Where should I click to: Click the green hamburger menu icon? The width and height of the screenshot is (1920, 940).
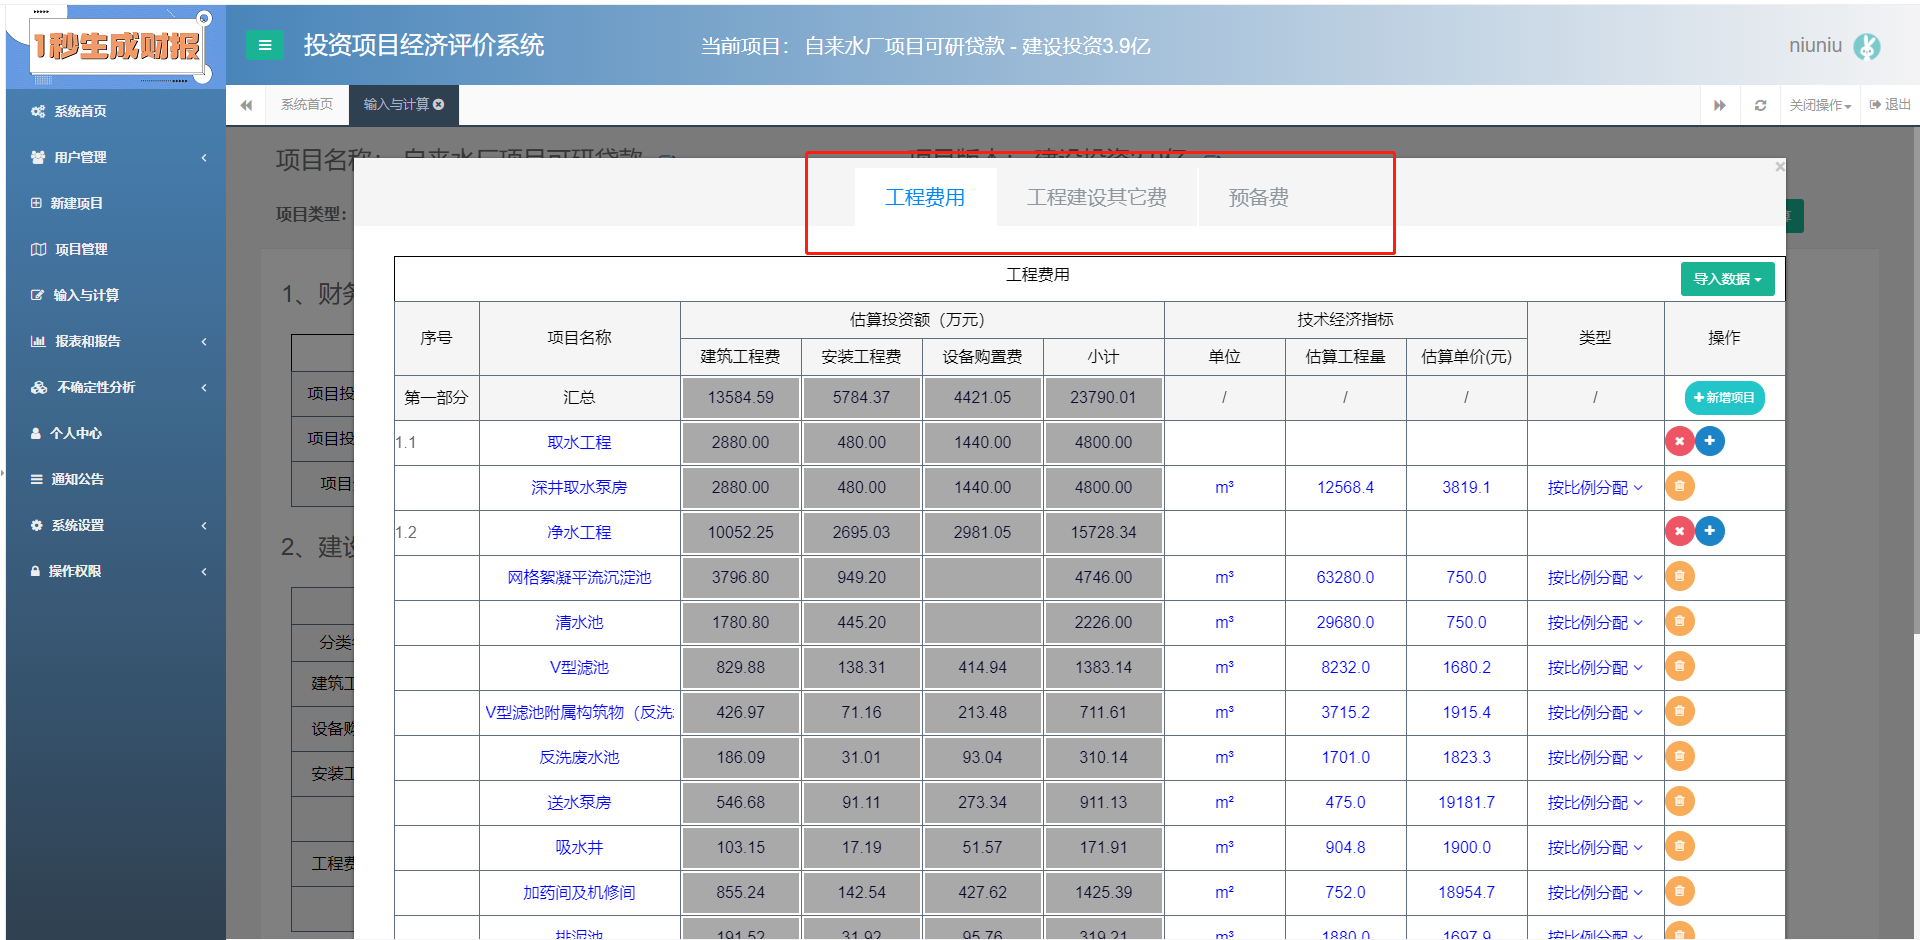pos(264,45)
